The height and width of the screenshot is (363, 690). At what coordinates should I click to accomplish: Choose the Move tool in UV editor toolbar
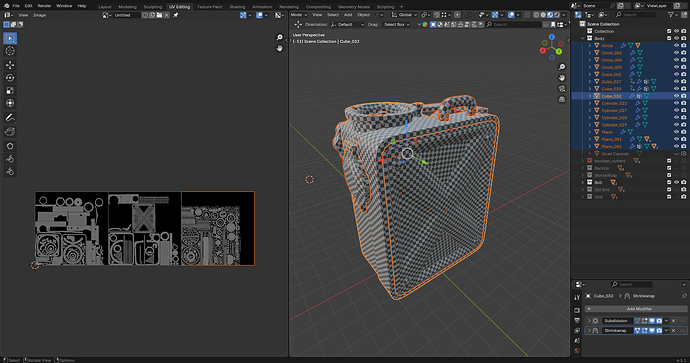point(10,65)
